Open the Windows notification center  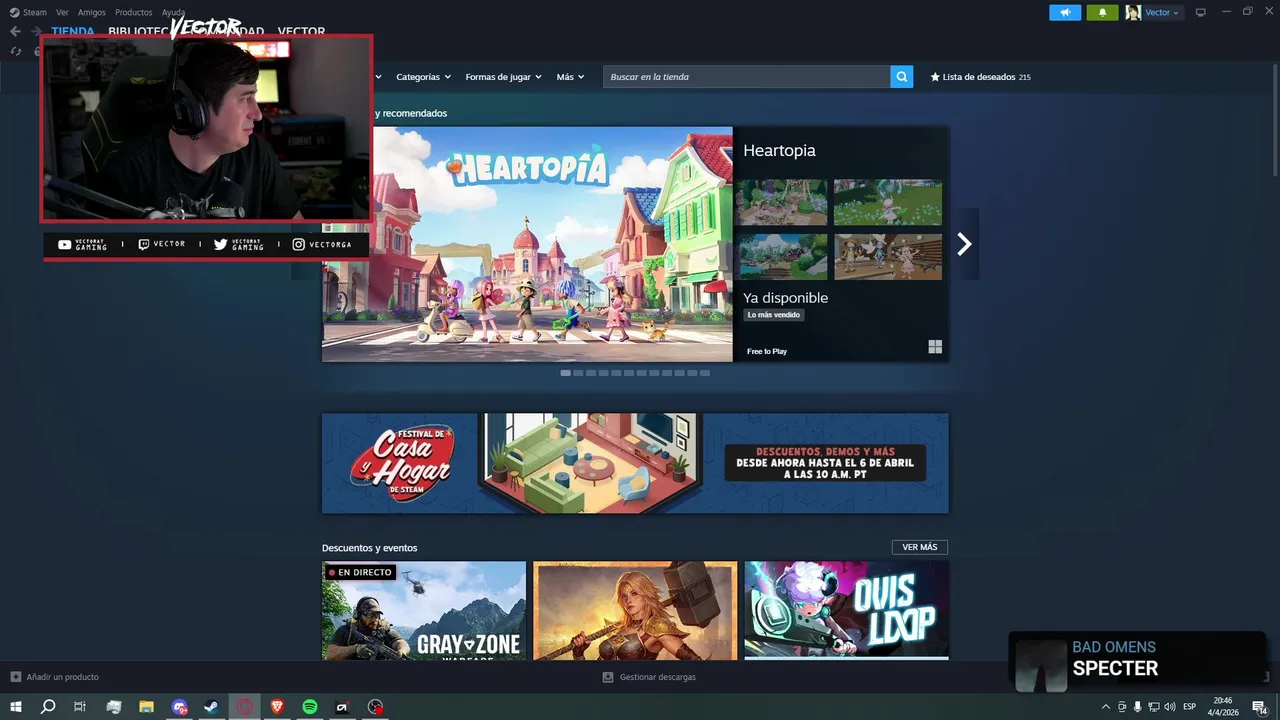pyautogui.click(x=1260, y=707)
